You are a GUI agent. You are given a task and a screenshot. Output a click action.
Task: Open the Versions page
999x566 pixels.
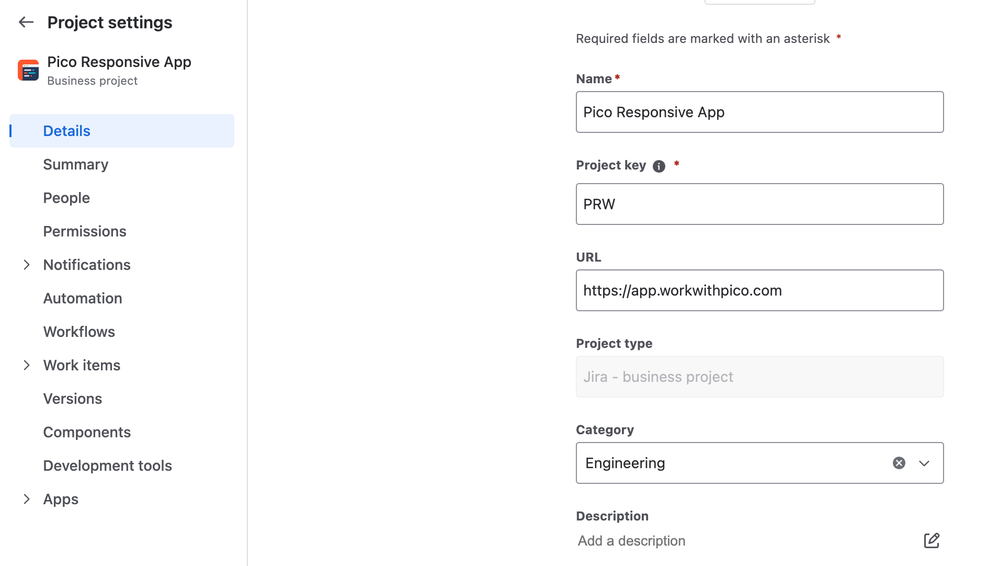pyautogui.click(x=73, y=399)
